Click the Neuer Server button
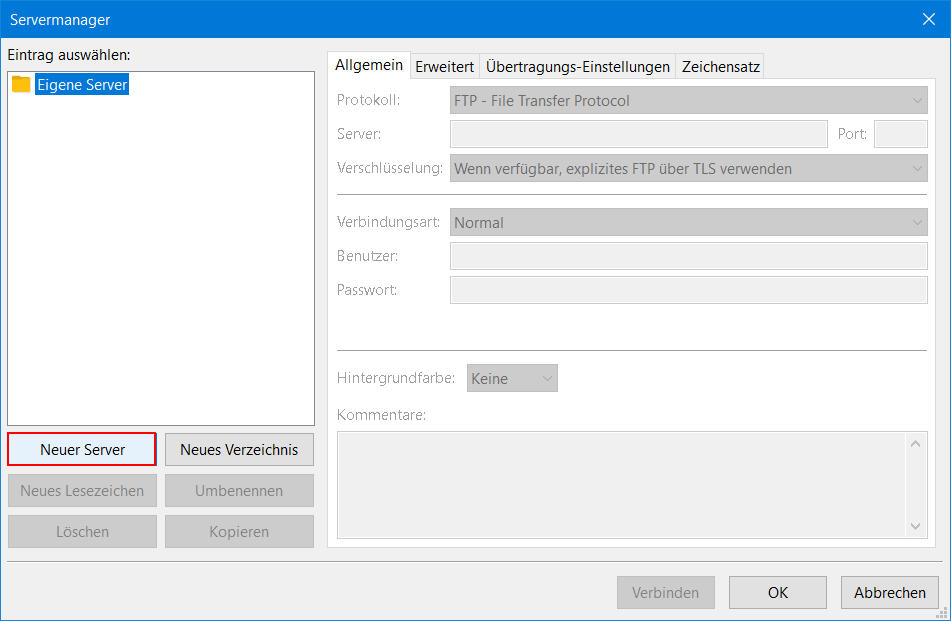Viewport: 951px width, 621px height. point(82,450)
